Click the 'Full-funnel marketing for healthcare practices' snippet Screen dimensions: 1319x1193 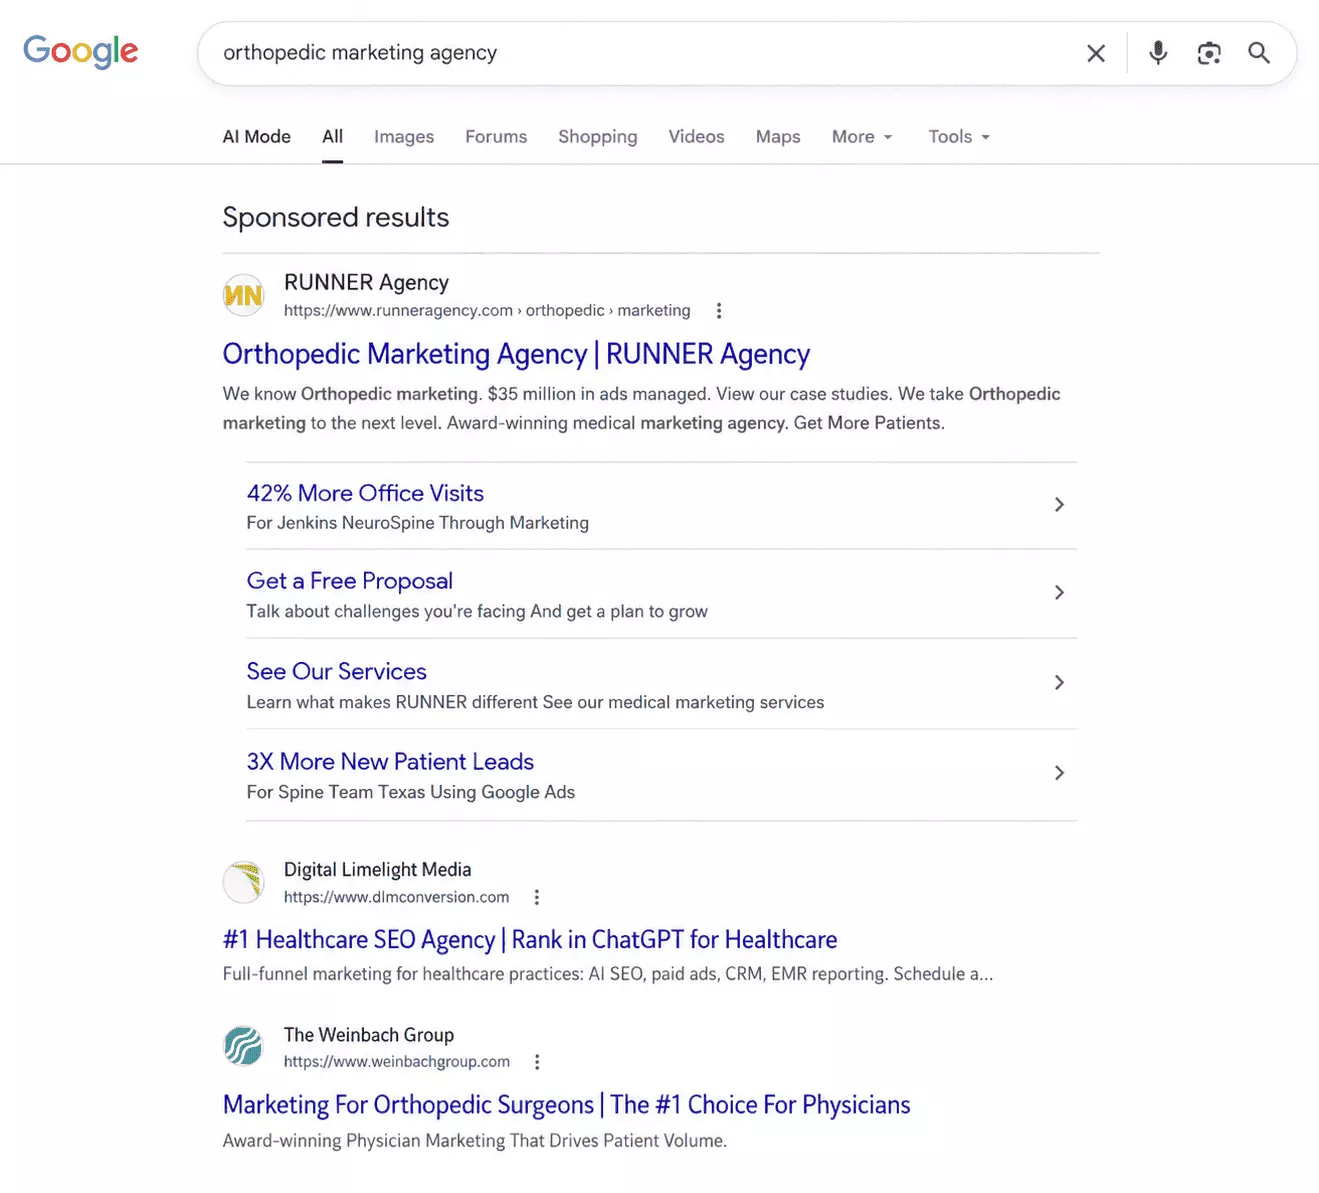pos(608,974)
